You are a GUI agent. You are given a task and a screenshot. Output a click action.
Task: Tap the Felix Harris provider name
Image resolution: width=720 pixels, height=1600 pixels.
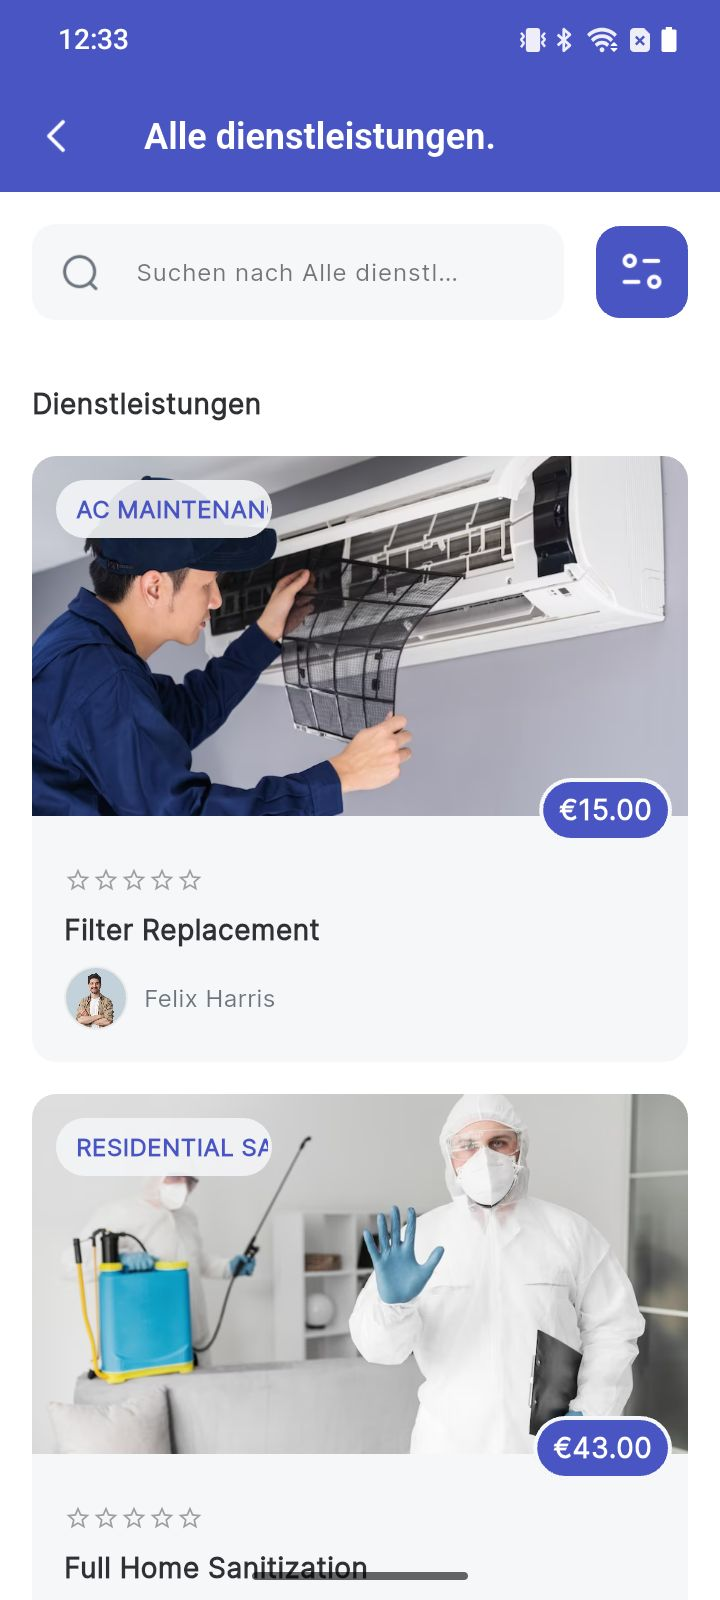210,999
